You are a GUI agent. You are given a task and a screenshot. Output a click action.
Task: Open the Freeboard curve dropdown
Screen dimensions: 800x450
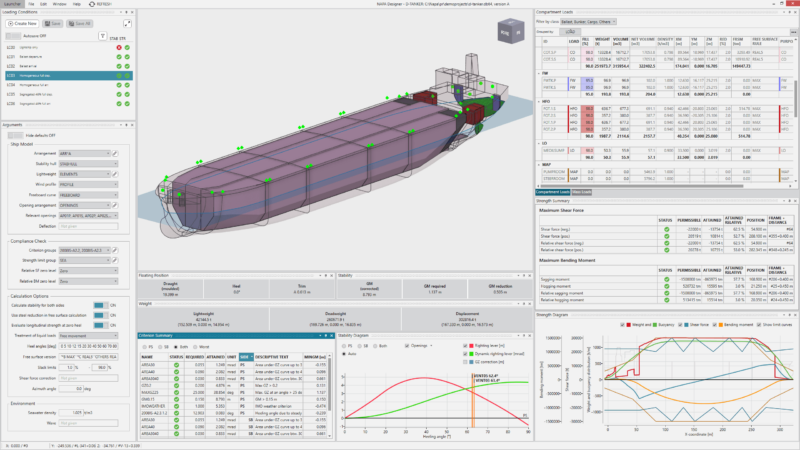tap(88, 195)
